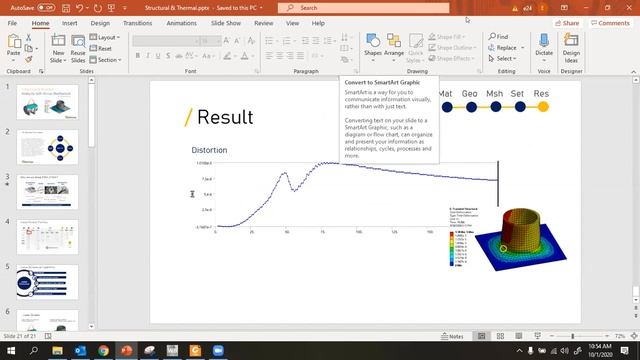Open the Animations tab
This screenshot has width=640, height=360.
pyautogui.click(x=181, y=23)
